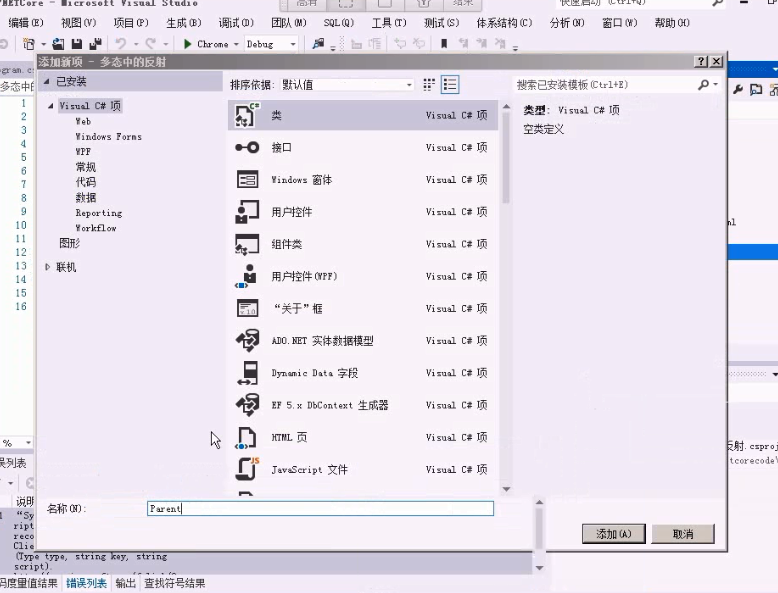Click the Save All toolbar icon
The width and height of the screenshot is (778, 593).
pos(95,44)
